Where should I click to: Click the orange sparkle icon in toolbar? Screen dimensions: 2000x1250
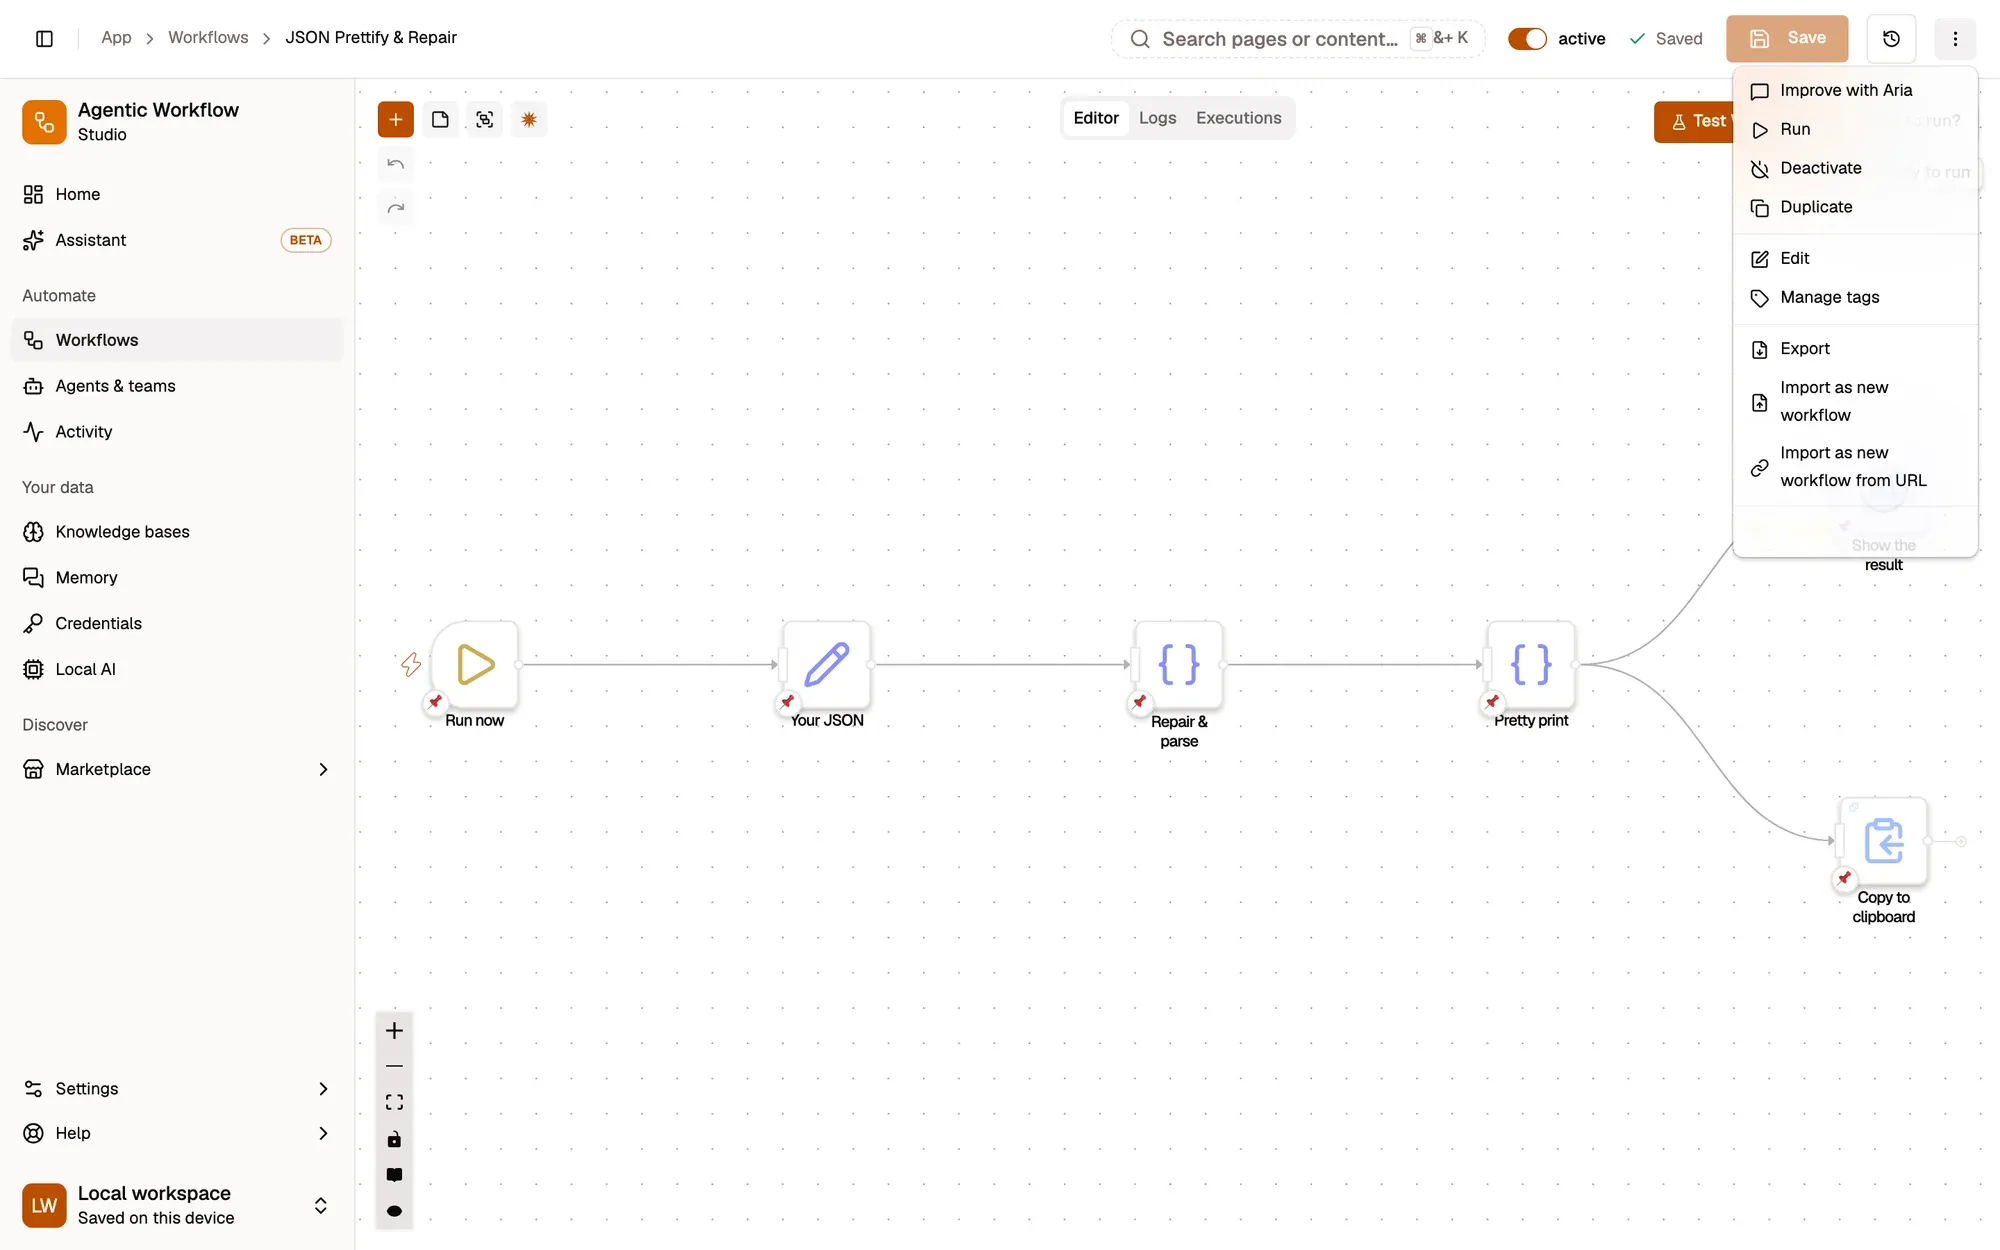(x=529, y=119)
